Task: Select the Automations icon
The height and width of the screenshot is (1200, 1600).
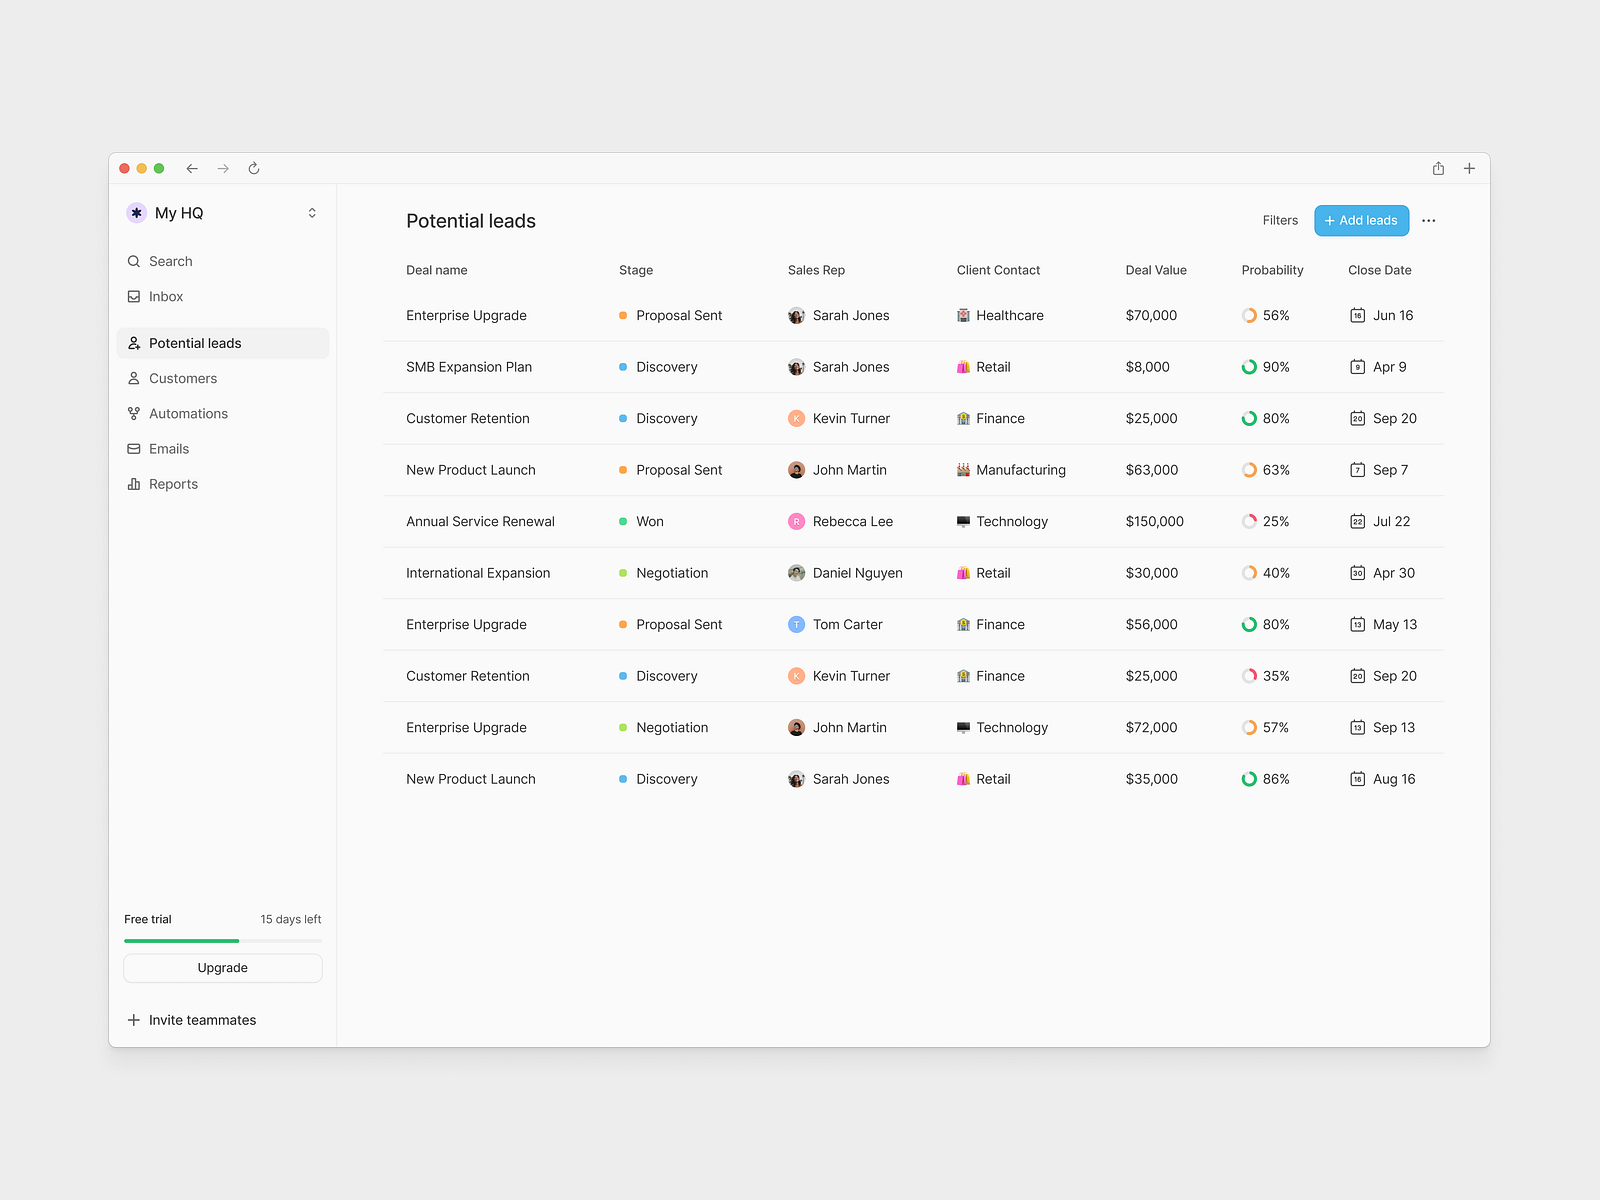Action: (x=134, y=413)
